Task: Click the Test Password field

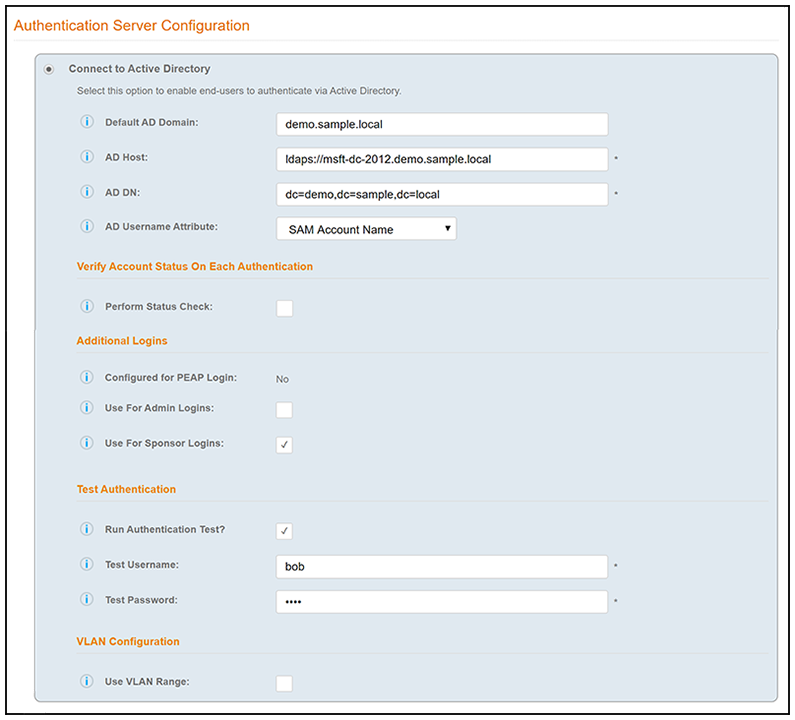Action: tap(442, 602)
